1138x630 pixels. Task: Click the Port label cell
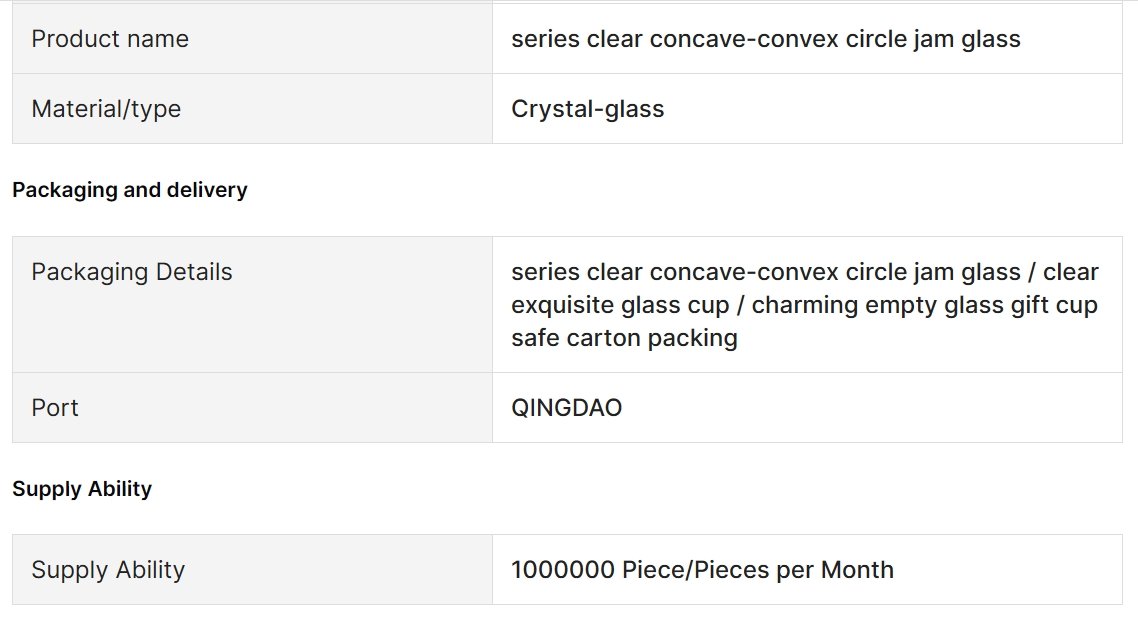coord(252,407)
